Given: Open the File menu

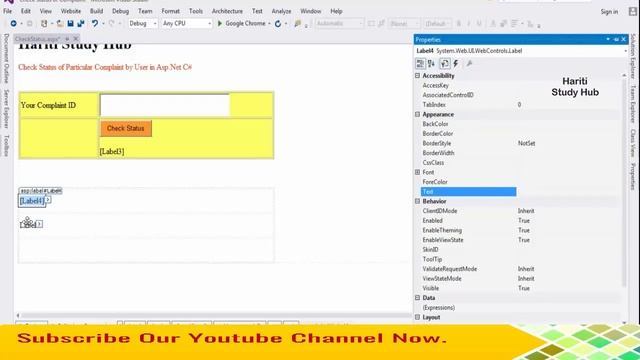Looking at the screenshot, I should [x=8, y=11].
